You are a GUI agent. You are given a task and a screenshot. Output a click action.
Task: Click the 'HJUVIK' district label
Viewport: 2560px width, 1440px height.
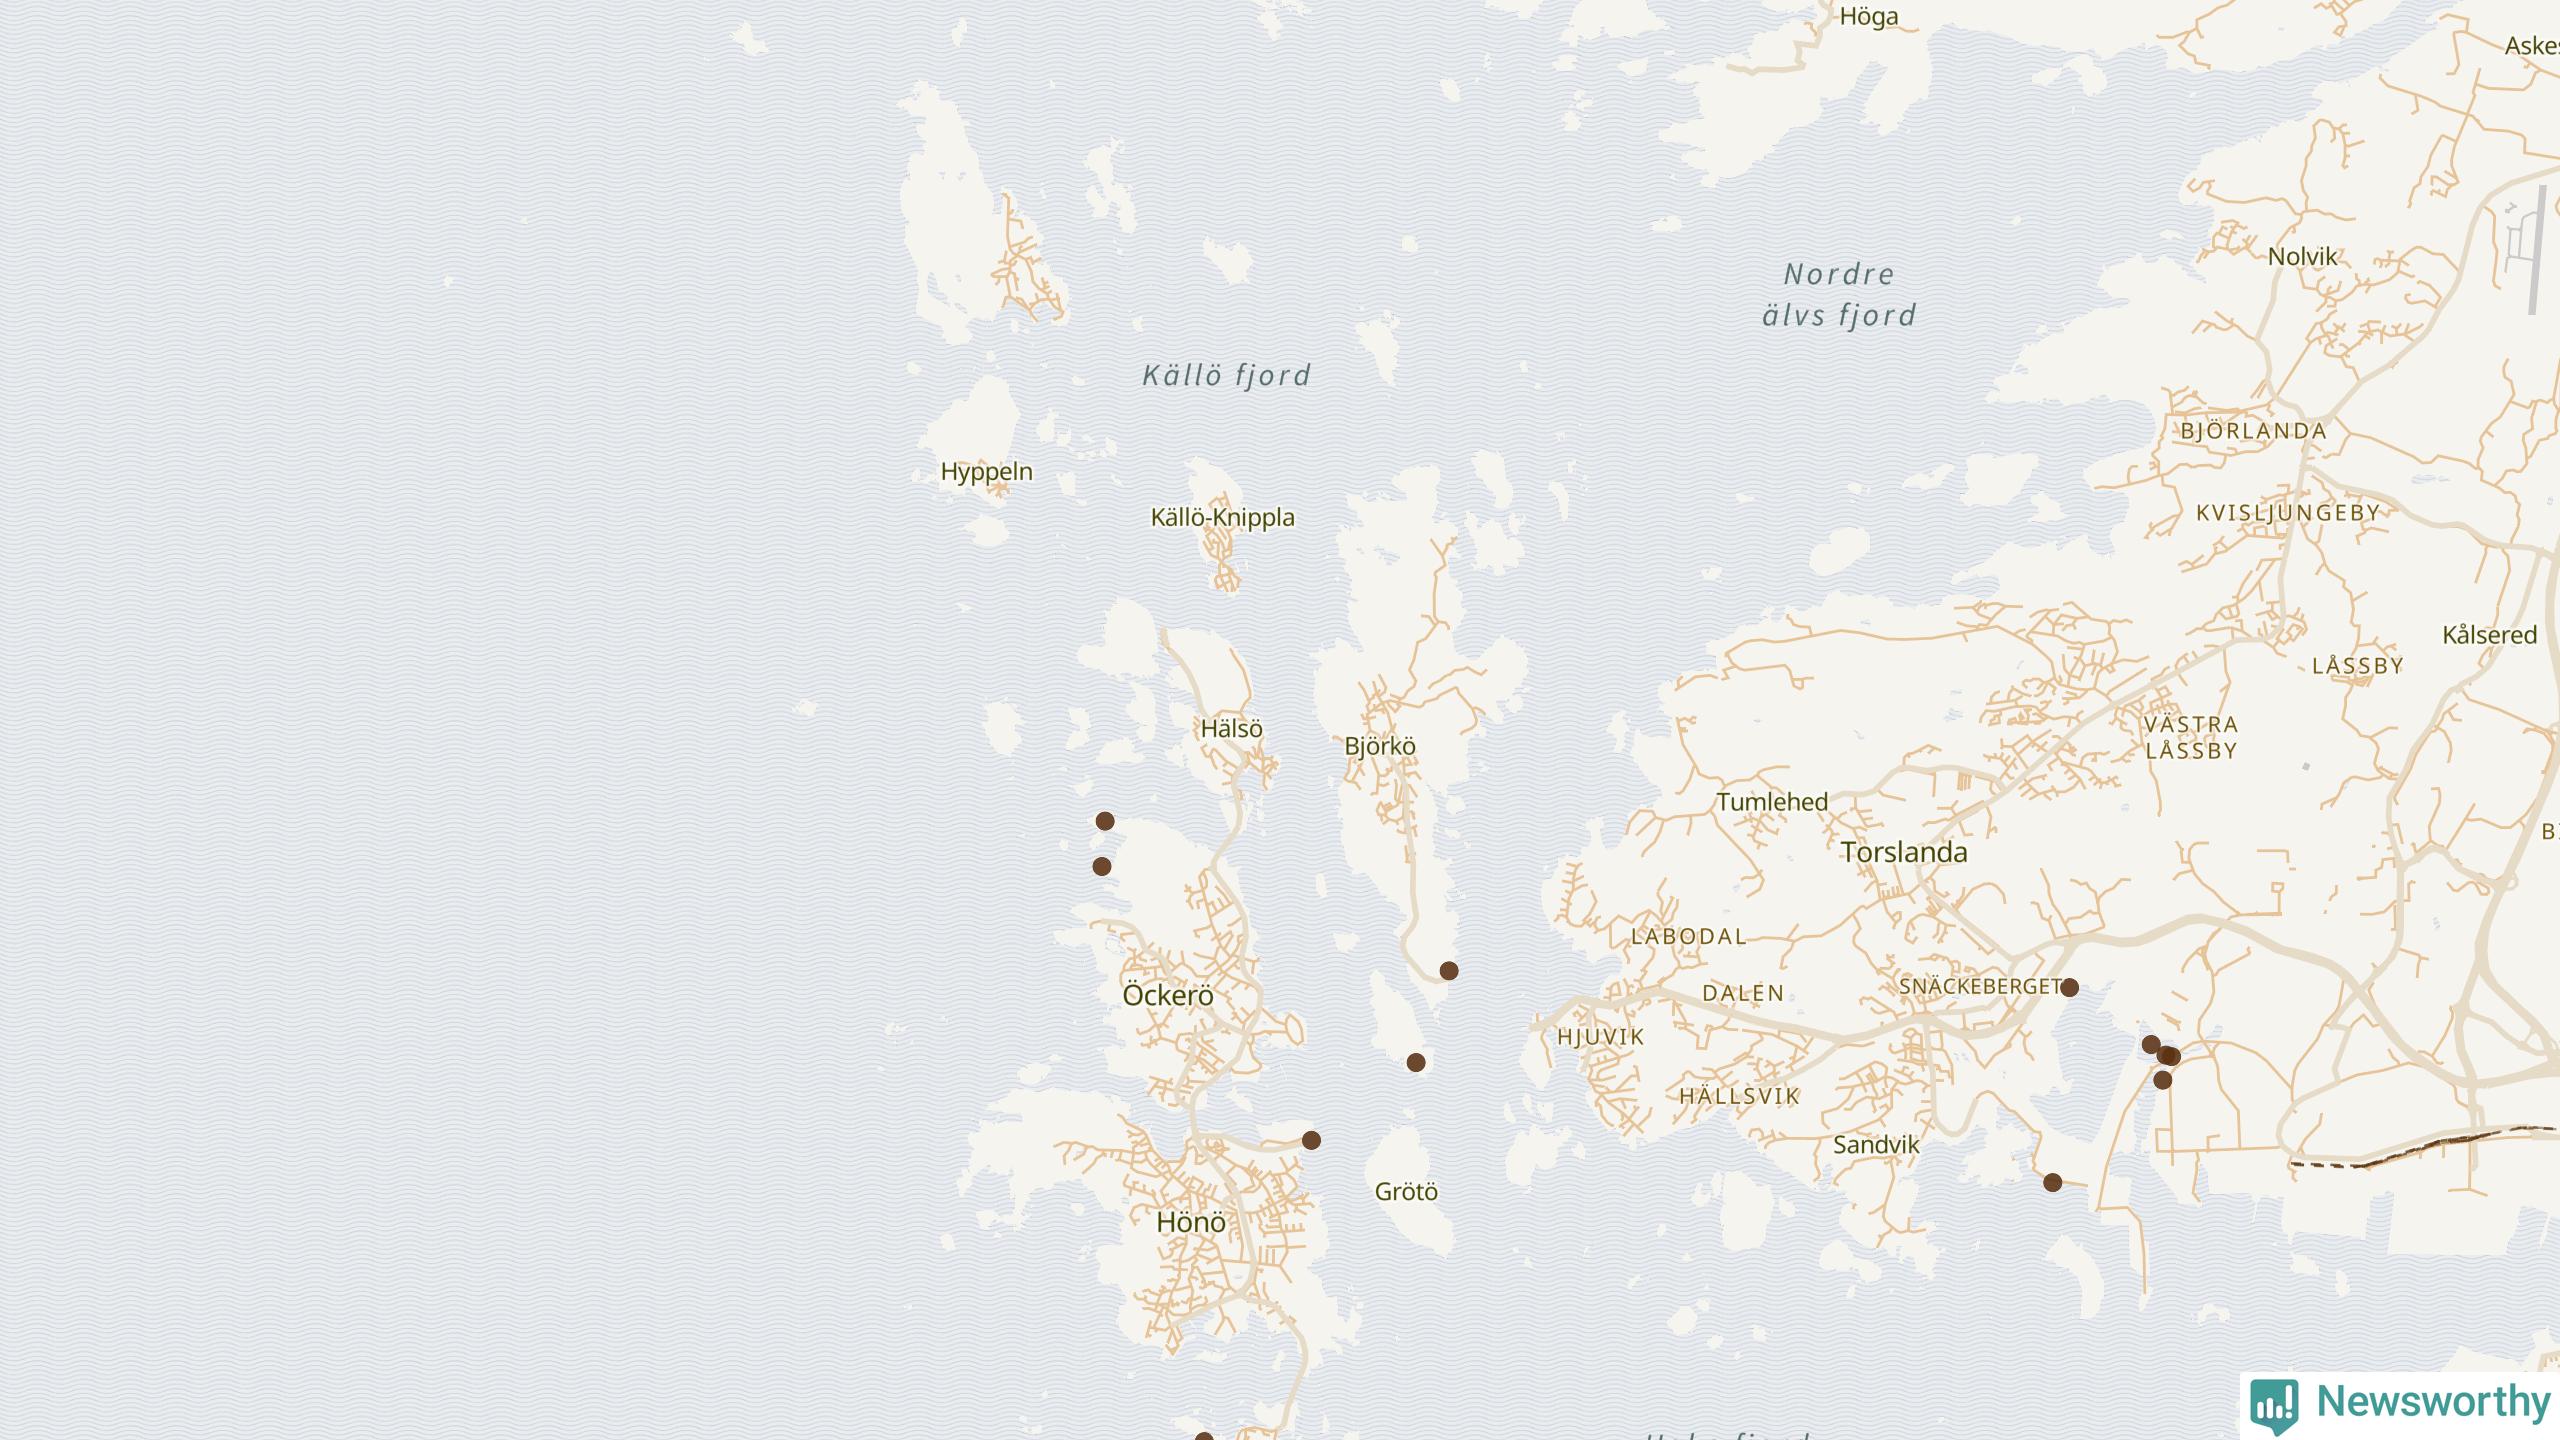click(1601, 1037)
